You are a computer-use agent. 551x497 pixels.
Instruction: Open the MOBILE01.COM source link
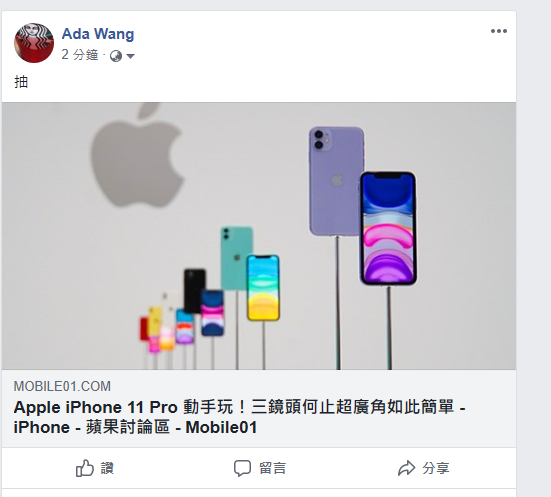click(x=62, y=386)
